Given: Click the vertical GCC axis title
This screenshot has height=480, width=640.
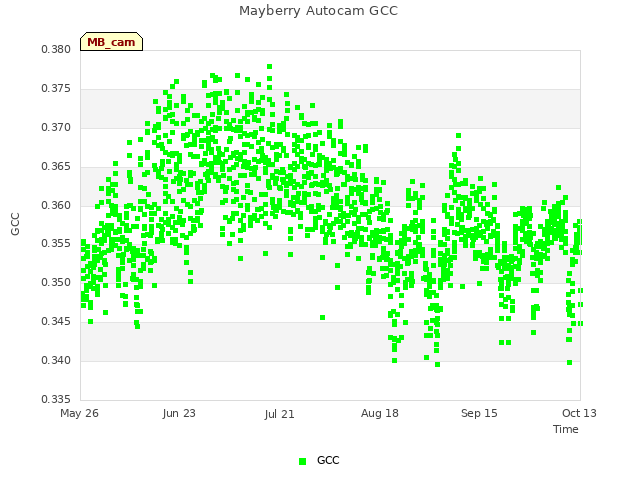Looking at the screenshot, I should [15, 224].
